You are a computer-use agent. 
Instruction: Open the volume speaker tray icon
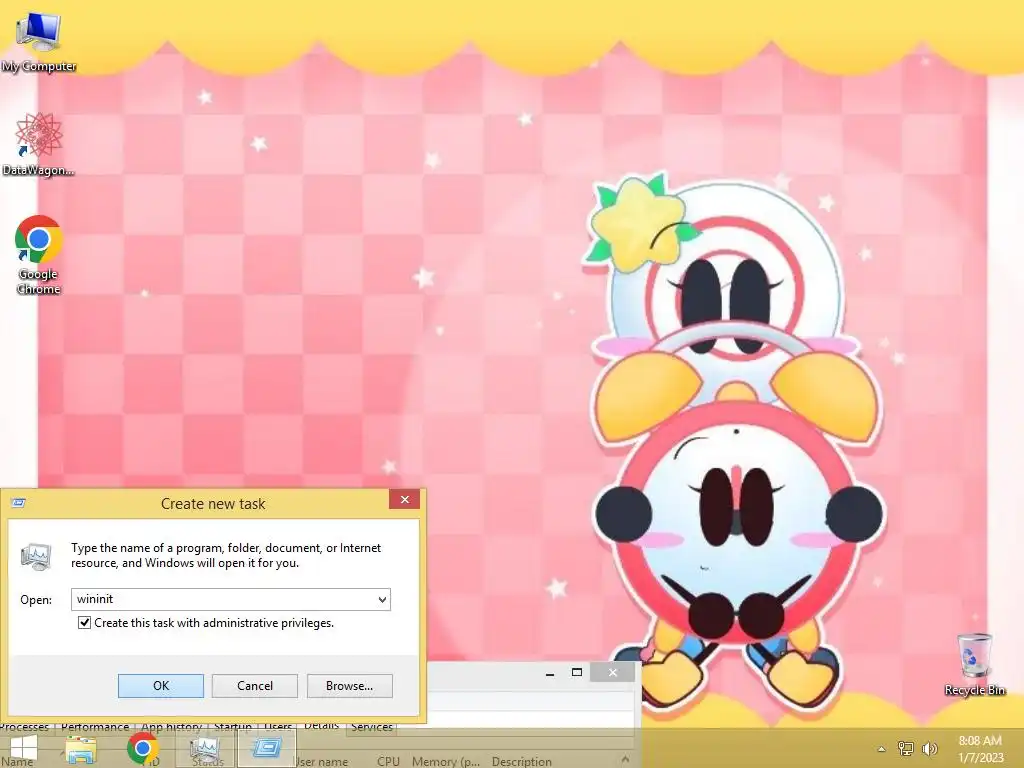(929, 749)
